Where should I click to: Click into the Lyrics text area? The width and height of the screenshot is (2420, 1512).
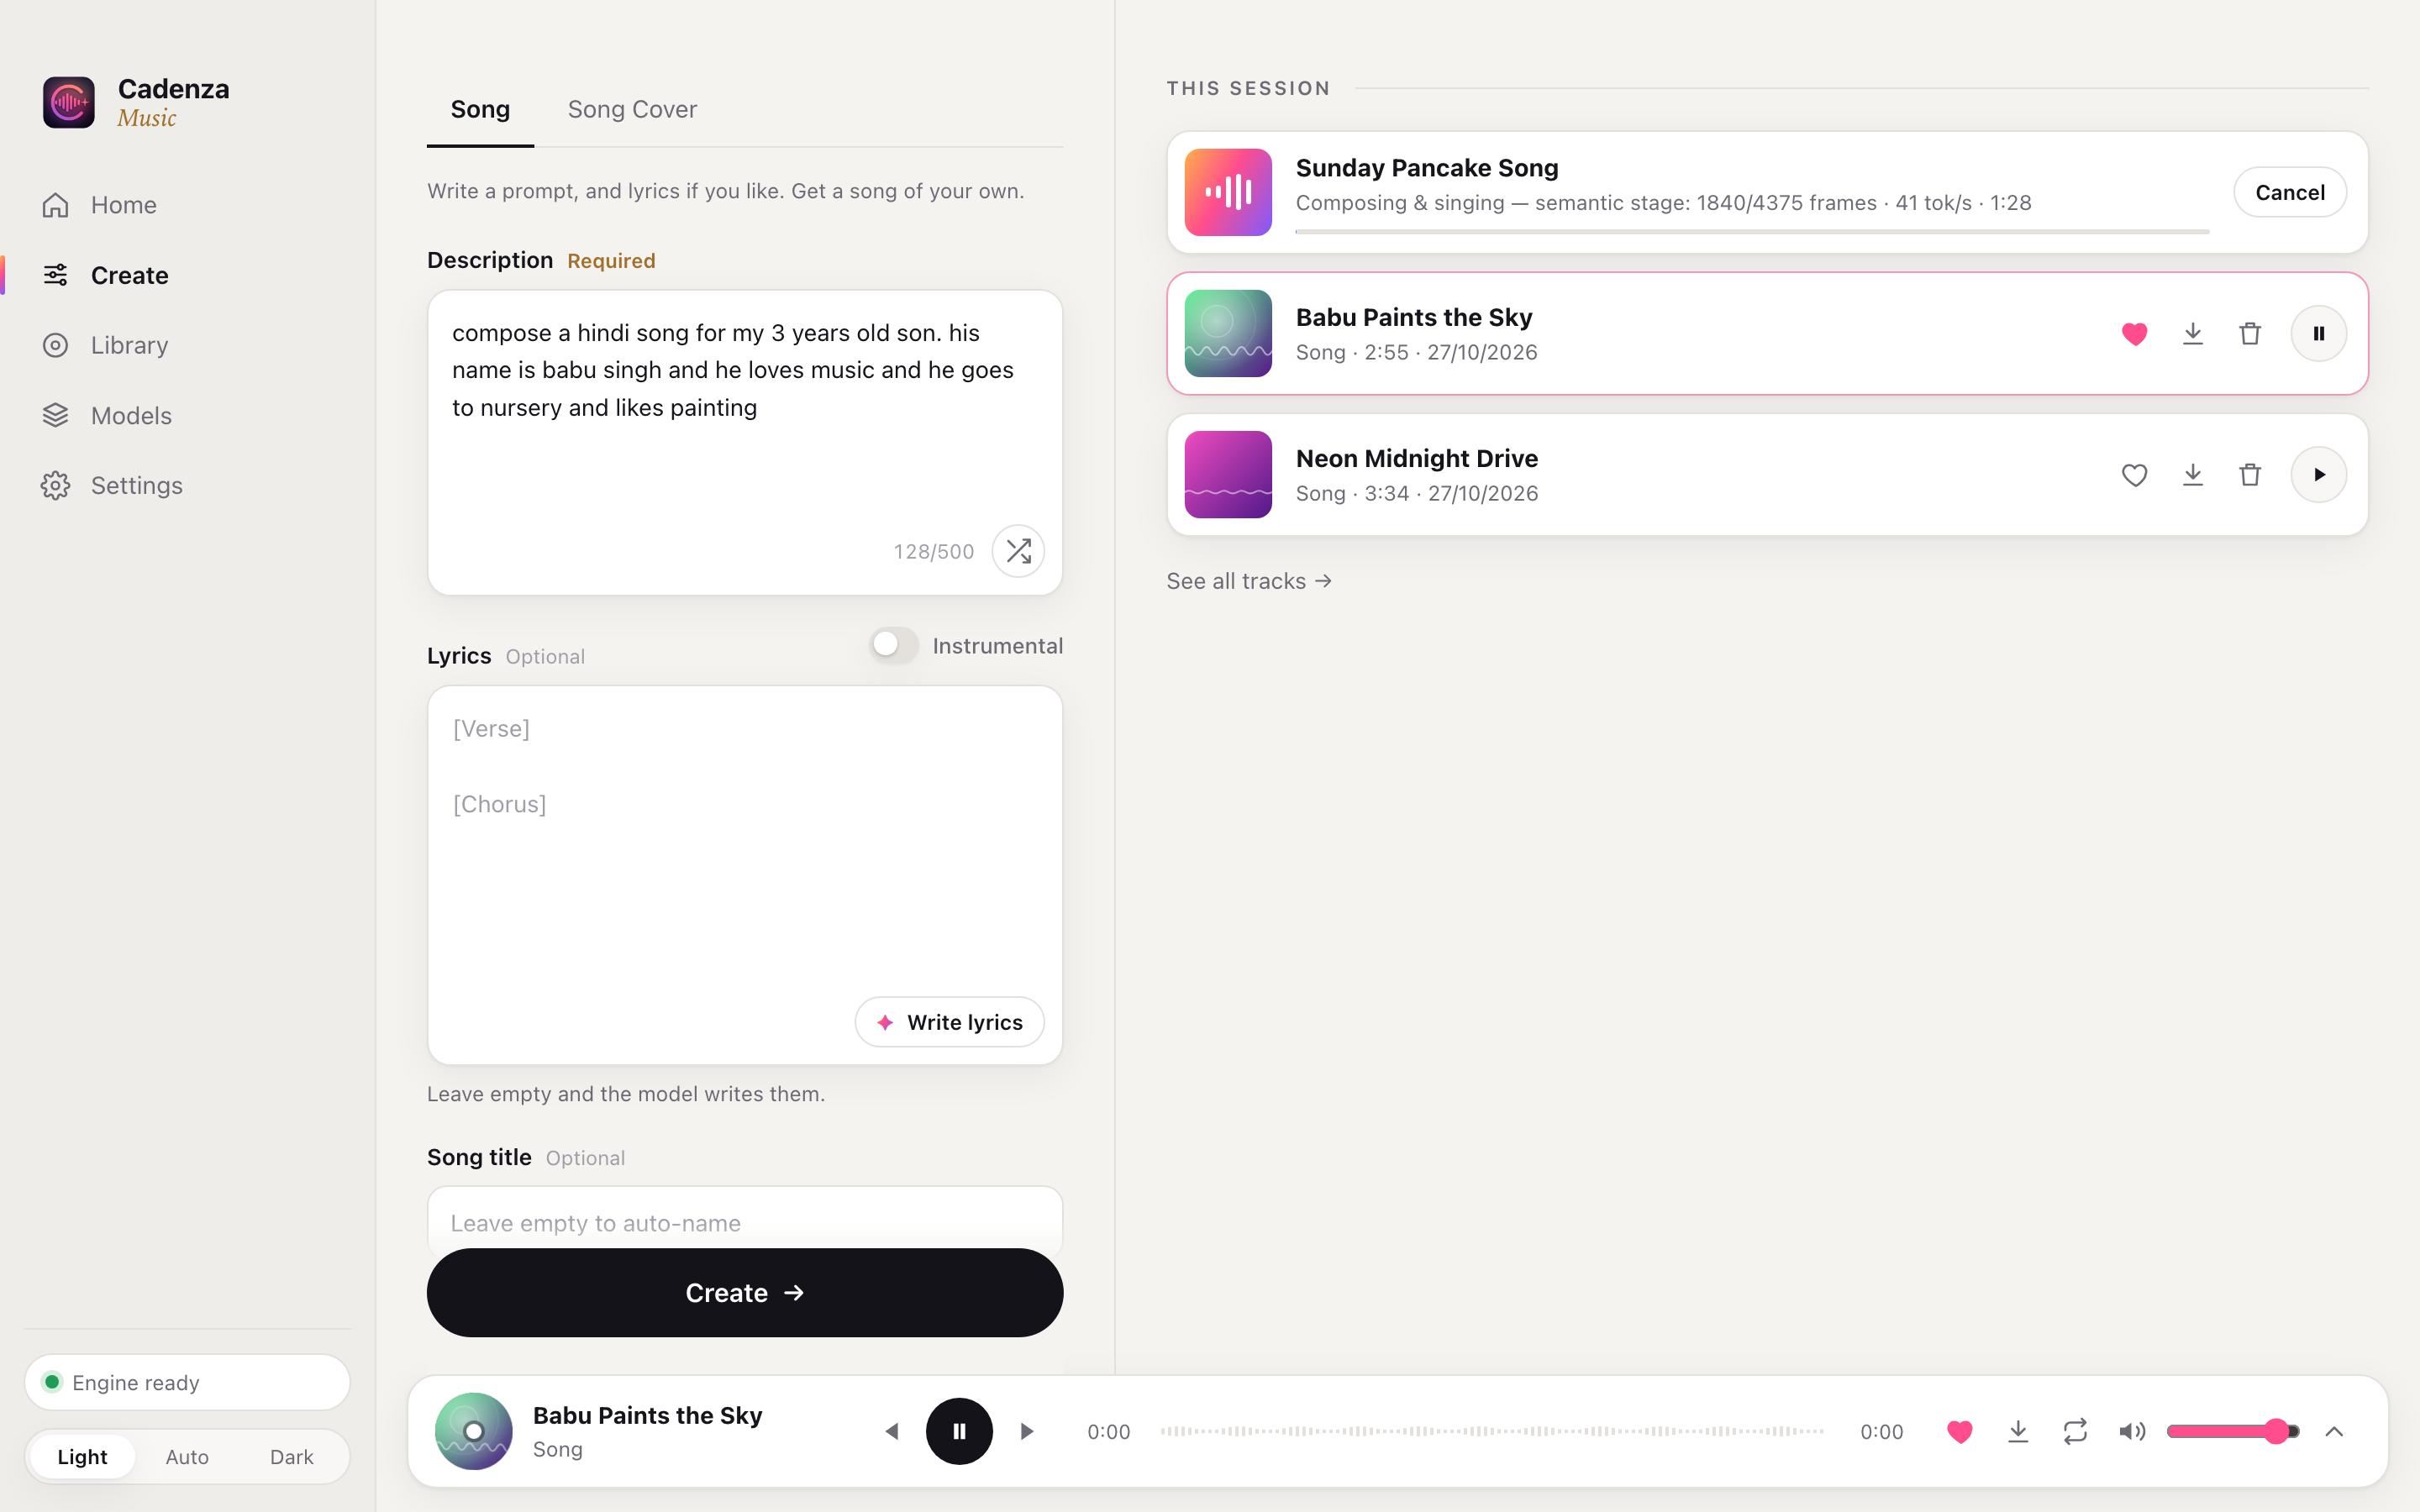[745, 875]
